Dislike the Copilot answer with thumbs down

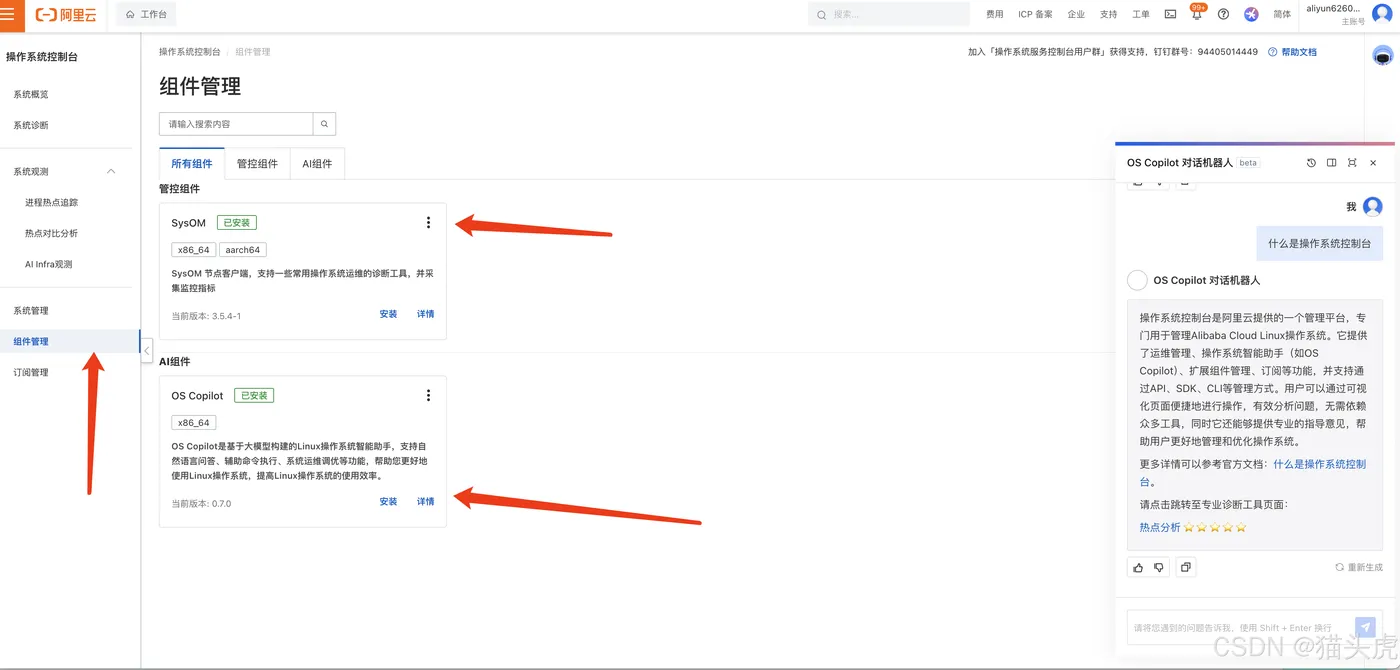1159,567
